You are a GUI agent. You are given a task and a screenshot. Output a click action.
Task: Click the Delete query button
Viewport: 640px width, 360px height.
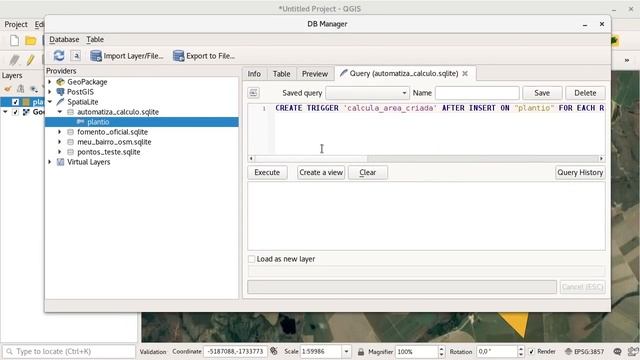[585, 93]
